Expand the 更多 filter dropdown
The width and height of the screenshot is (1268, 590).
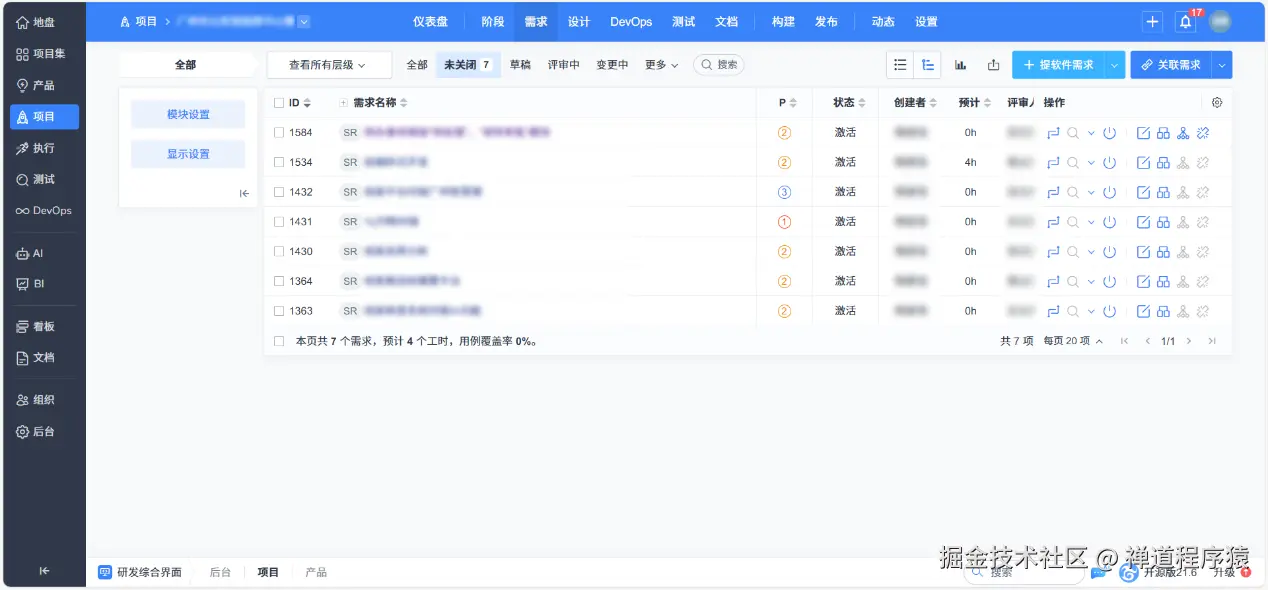pyautogui.click(x=659, y=64)
